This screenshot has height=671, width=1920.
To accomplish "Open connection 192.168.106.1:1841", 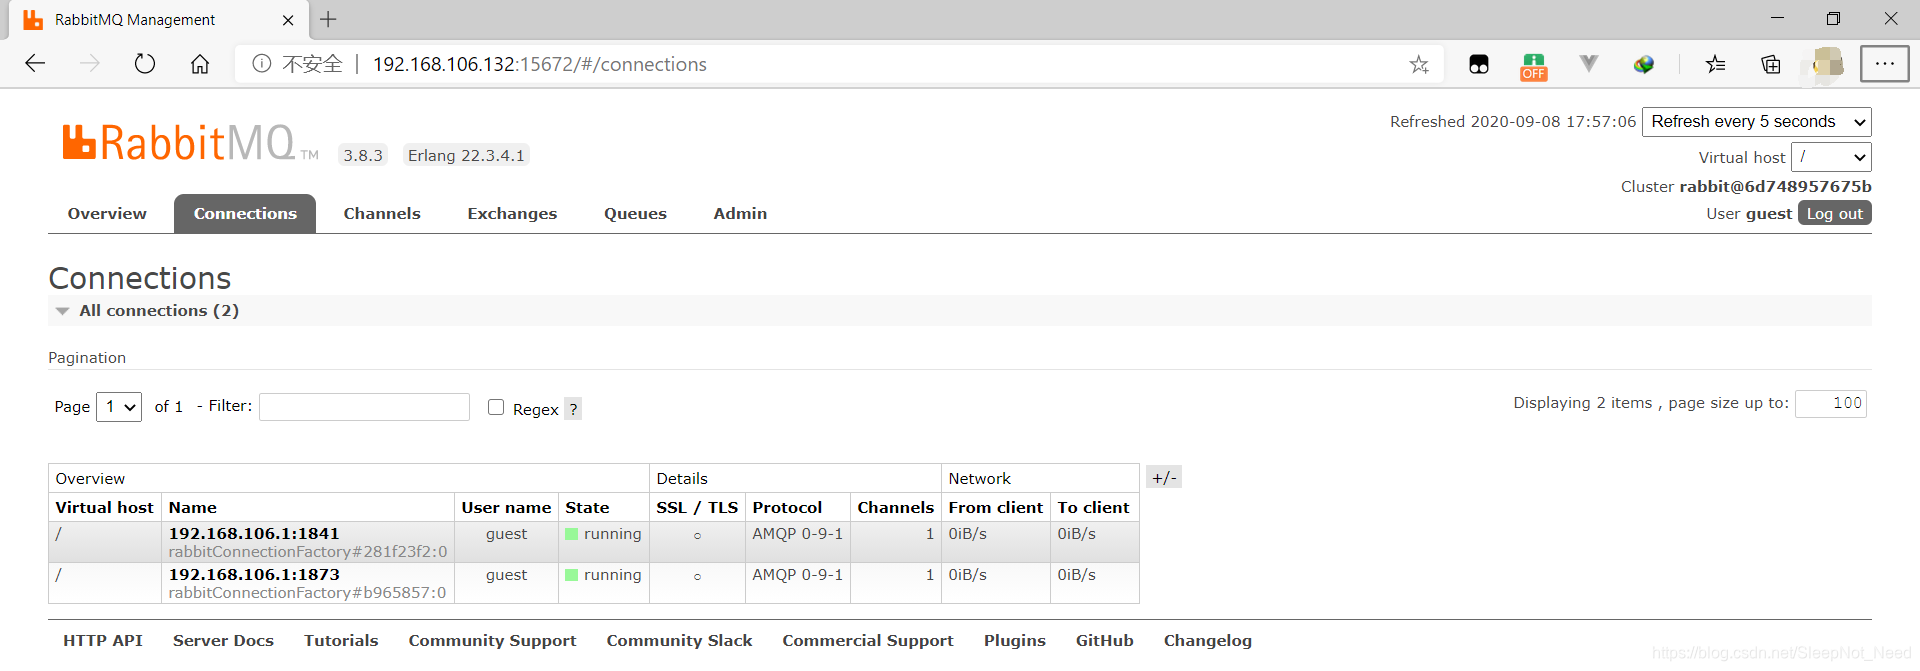I will click(254, 534).
